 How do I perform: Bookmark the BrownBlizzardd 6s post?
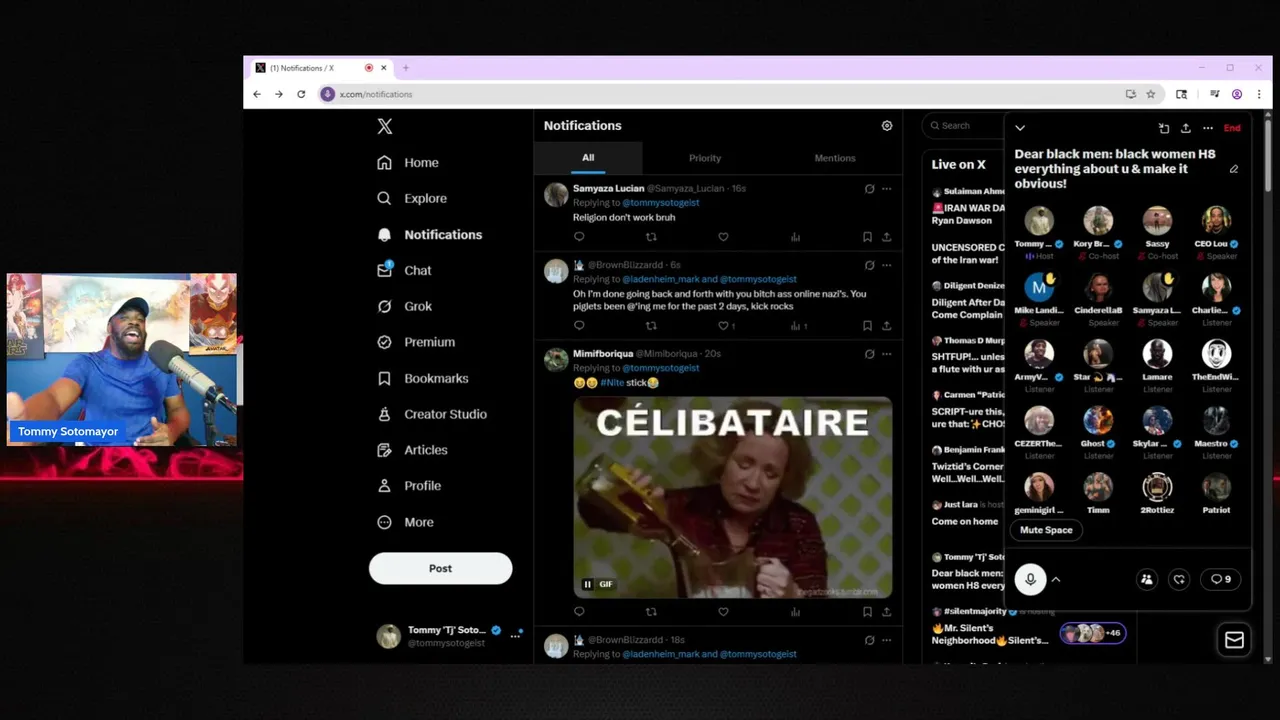click(x=867, y=325)
